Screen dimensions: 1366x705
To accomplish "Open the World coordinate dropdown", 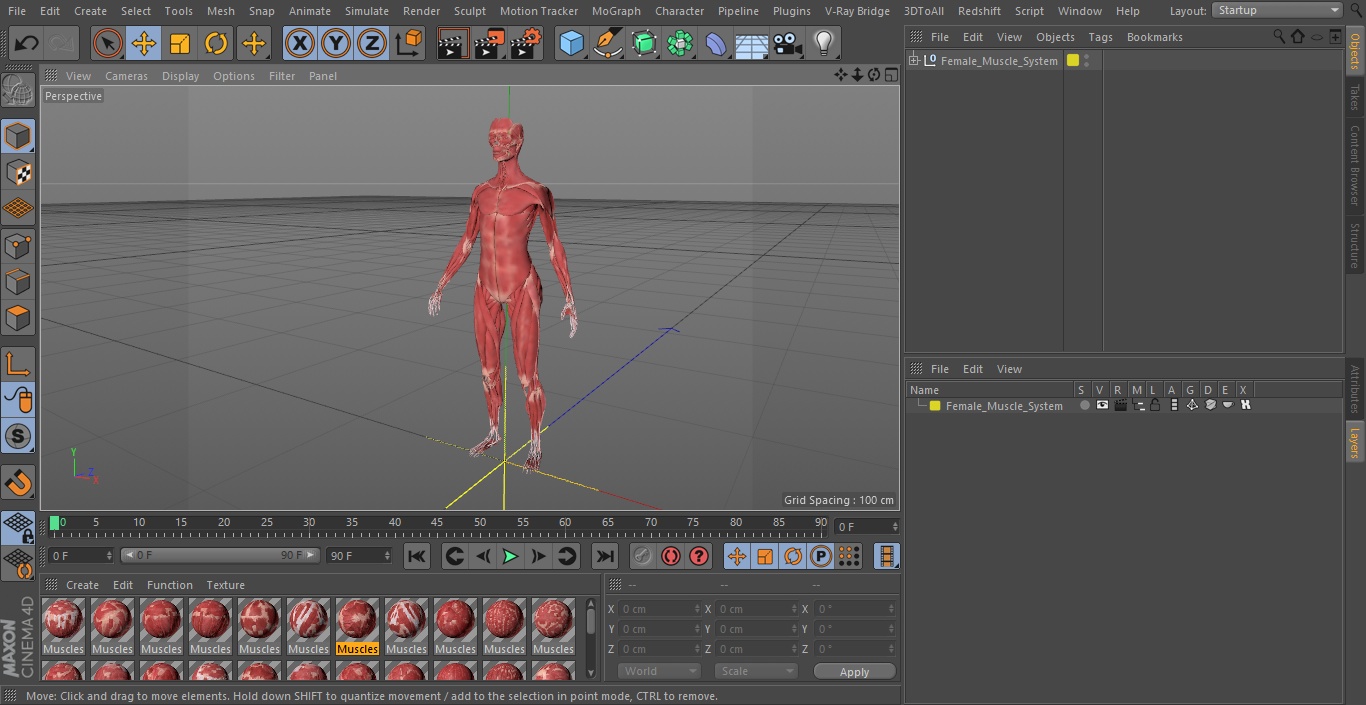I will [659, 671].
